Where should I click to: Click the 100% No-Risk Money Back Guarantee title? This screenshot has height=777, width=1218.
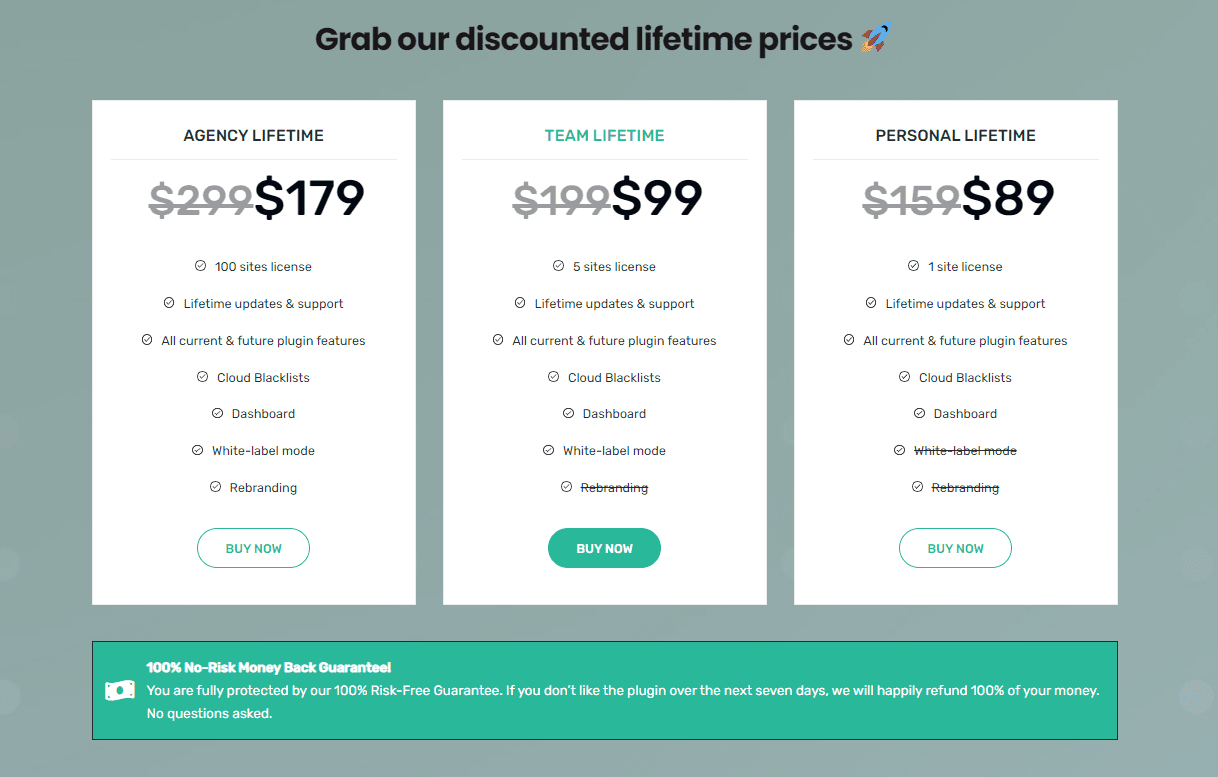pyautogui.click(x=269, y=667)
